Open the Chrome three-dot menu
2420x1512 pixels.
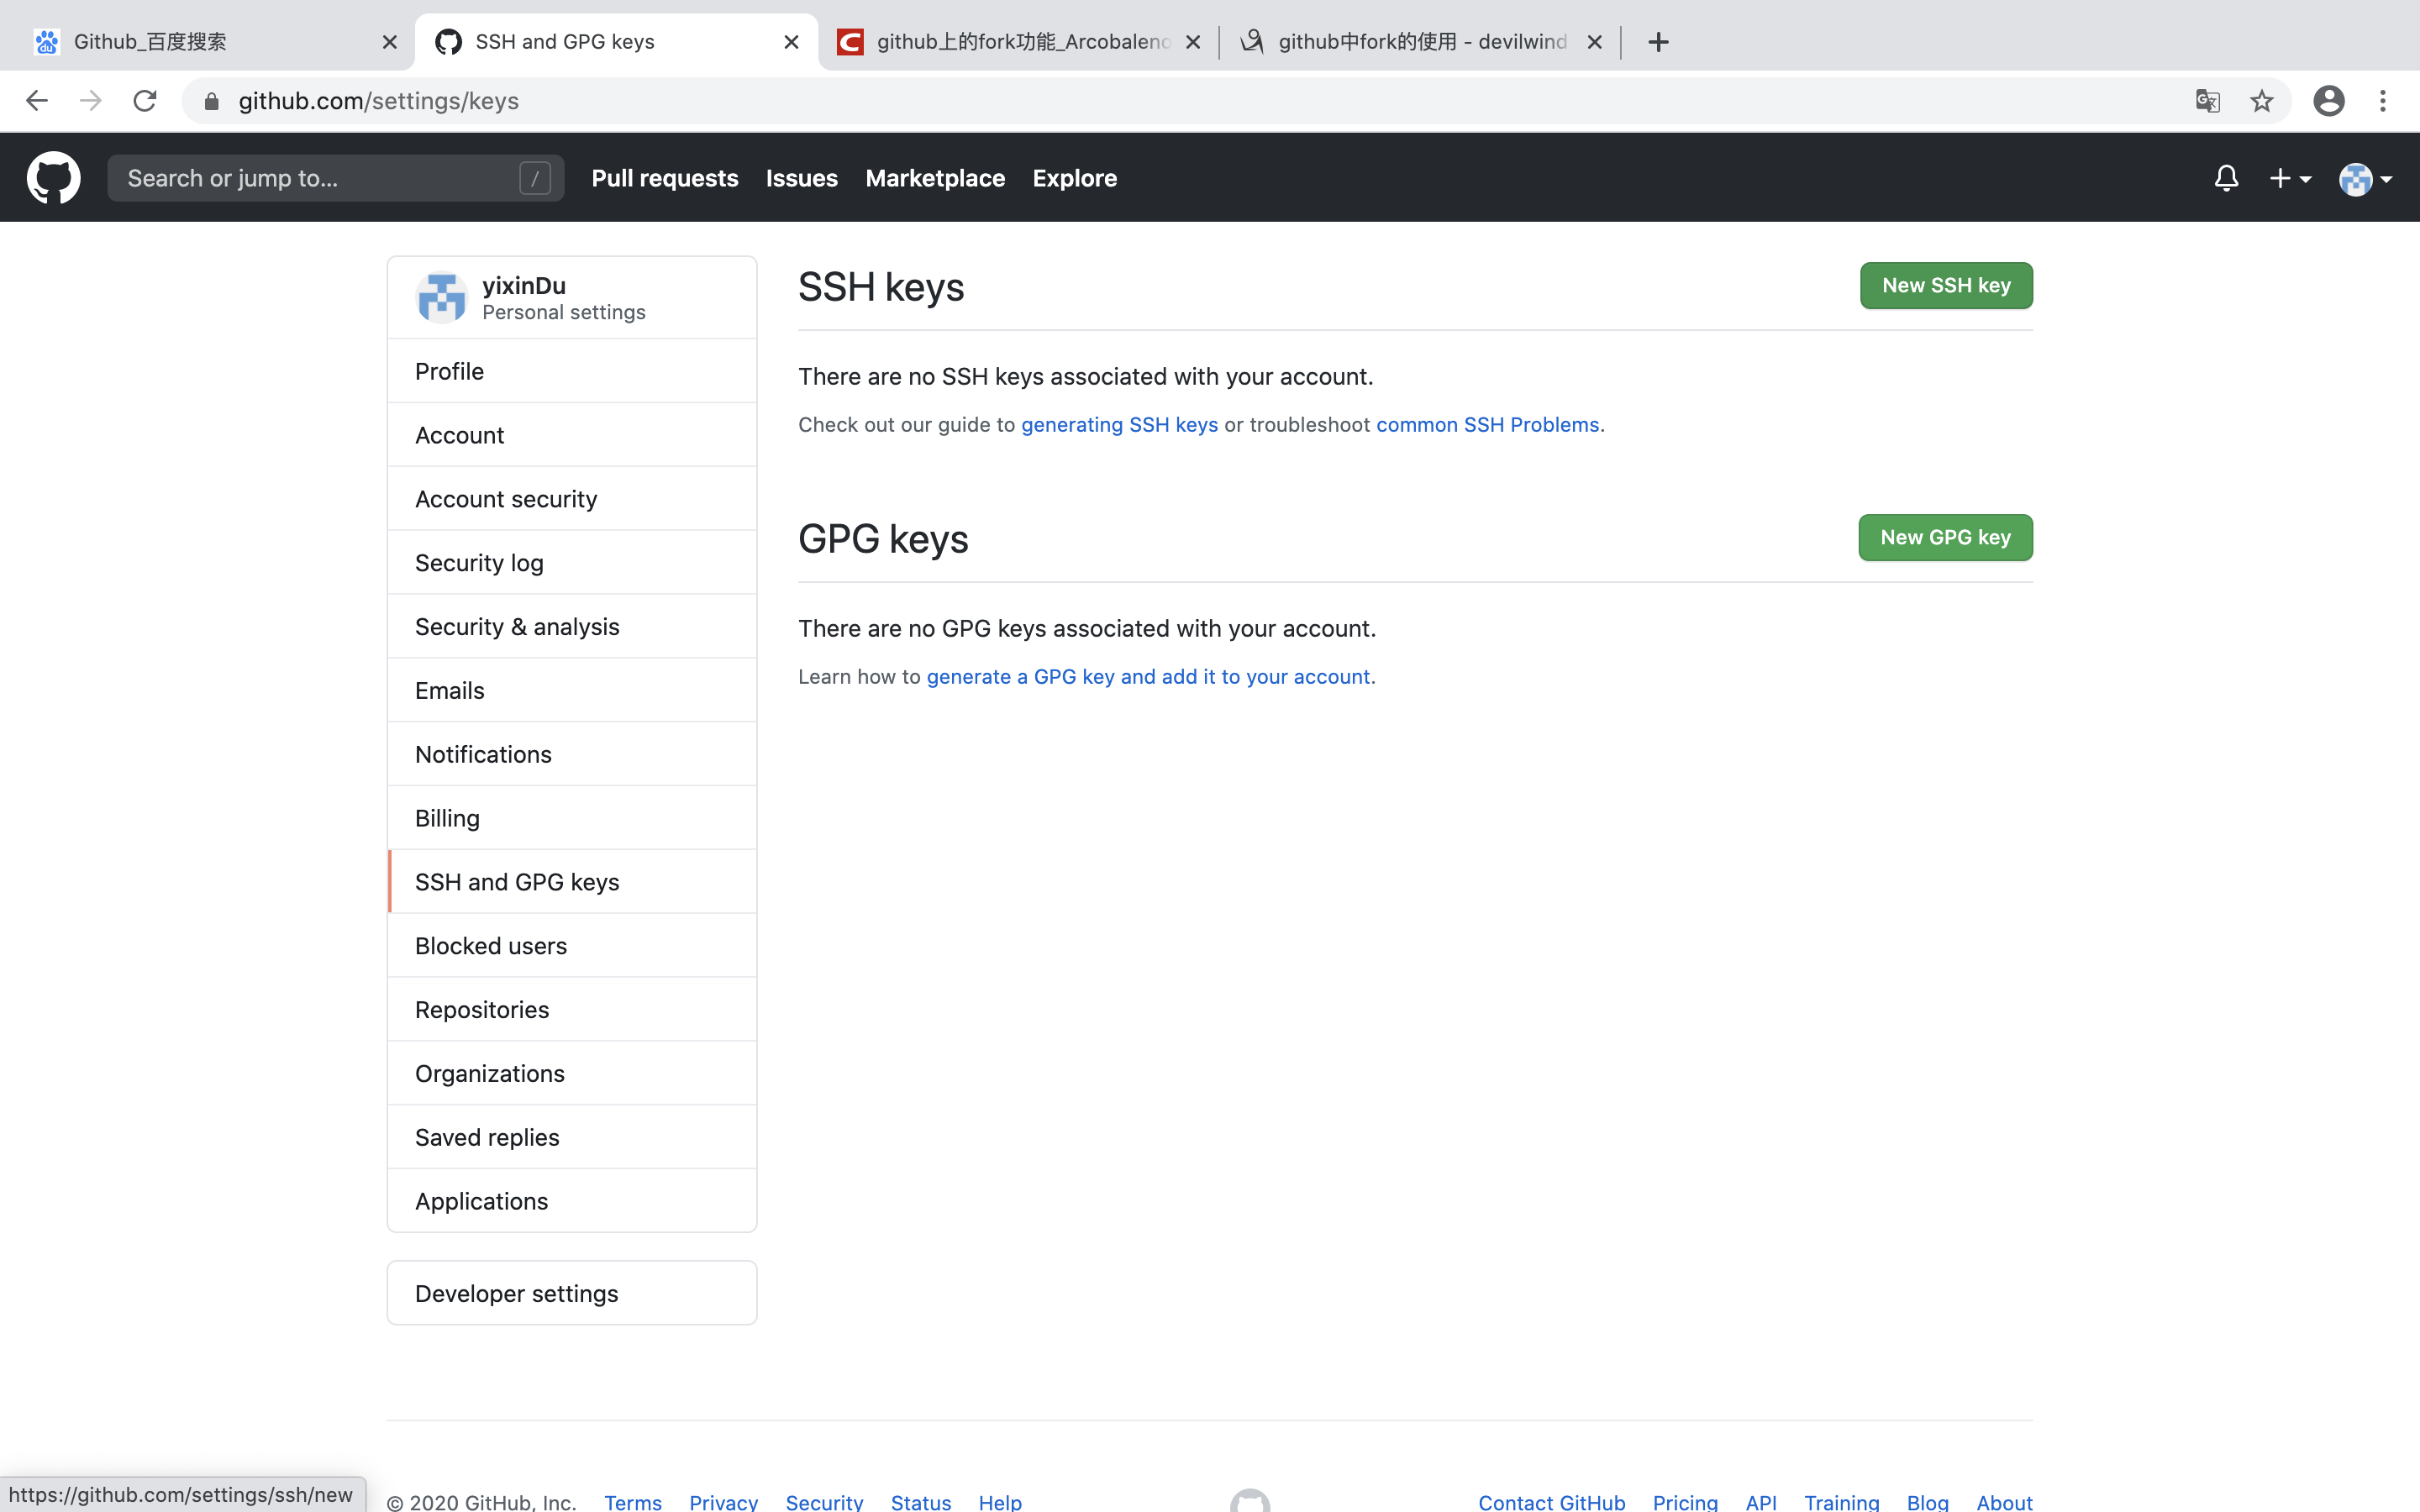[2384, 100]
